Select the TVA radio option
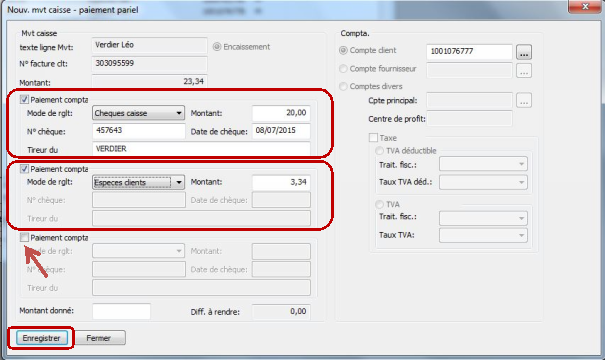Image resolution: width=605 pixels, height=361 pixels. (x=379, y=204)
